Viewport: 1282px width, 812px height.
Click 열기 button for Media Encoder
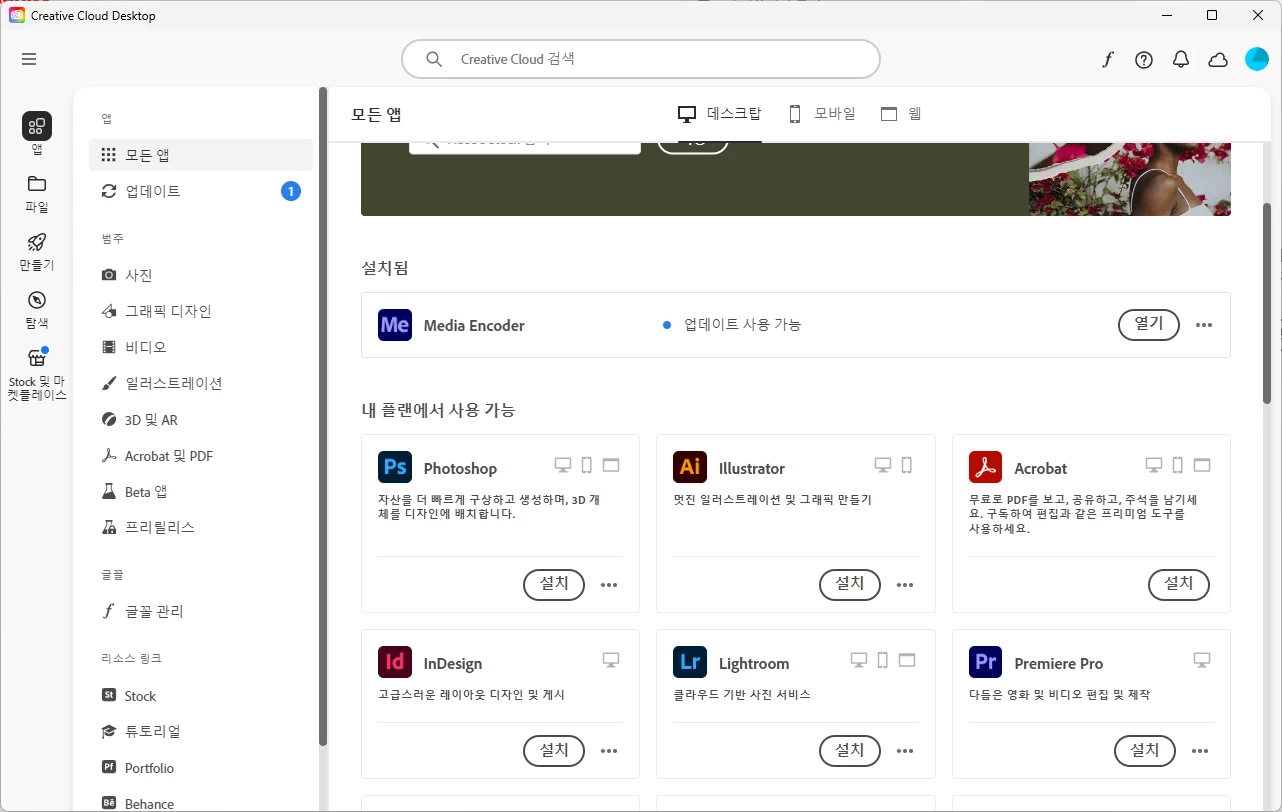pyautogui.click(x=1148, y=325)
